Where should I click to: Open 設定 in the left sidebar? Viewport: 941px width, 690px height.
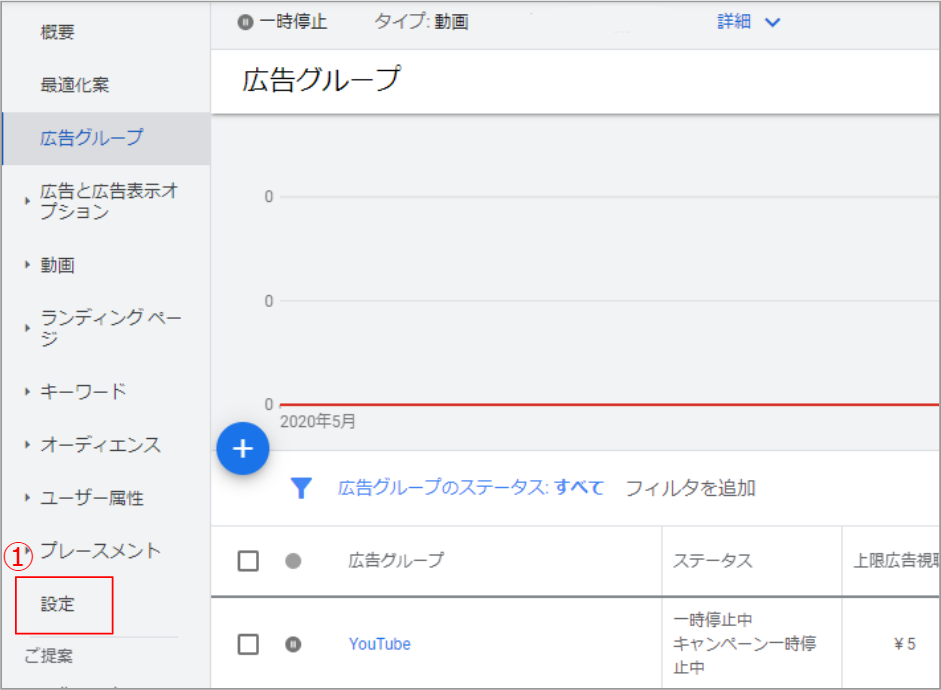coord(58,604)
